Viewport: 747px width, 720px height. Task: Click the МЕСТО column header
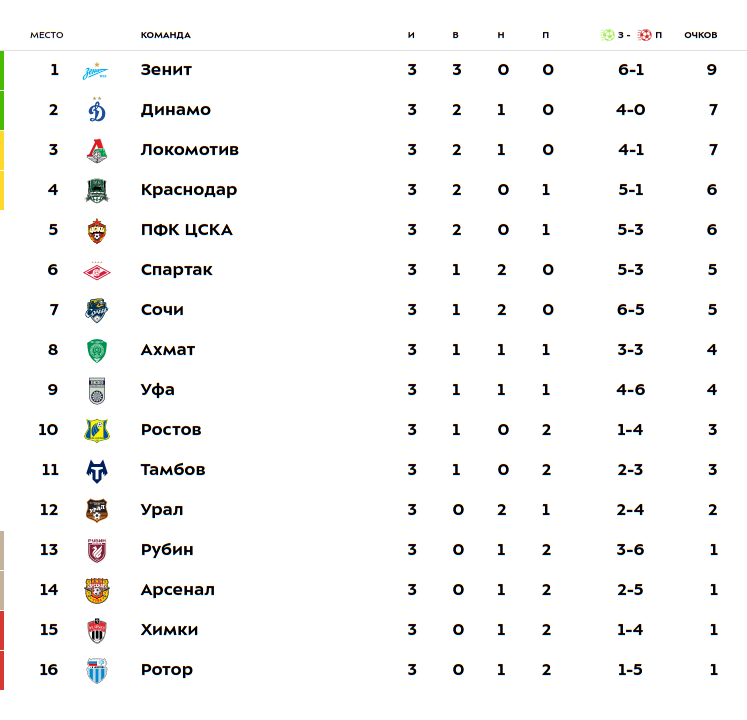(46, 35)
